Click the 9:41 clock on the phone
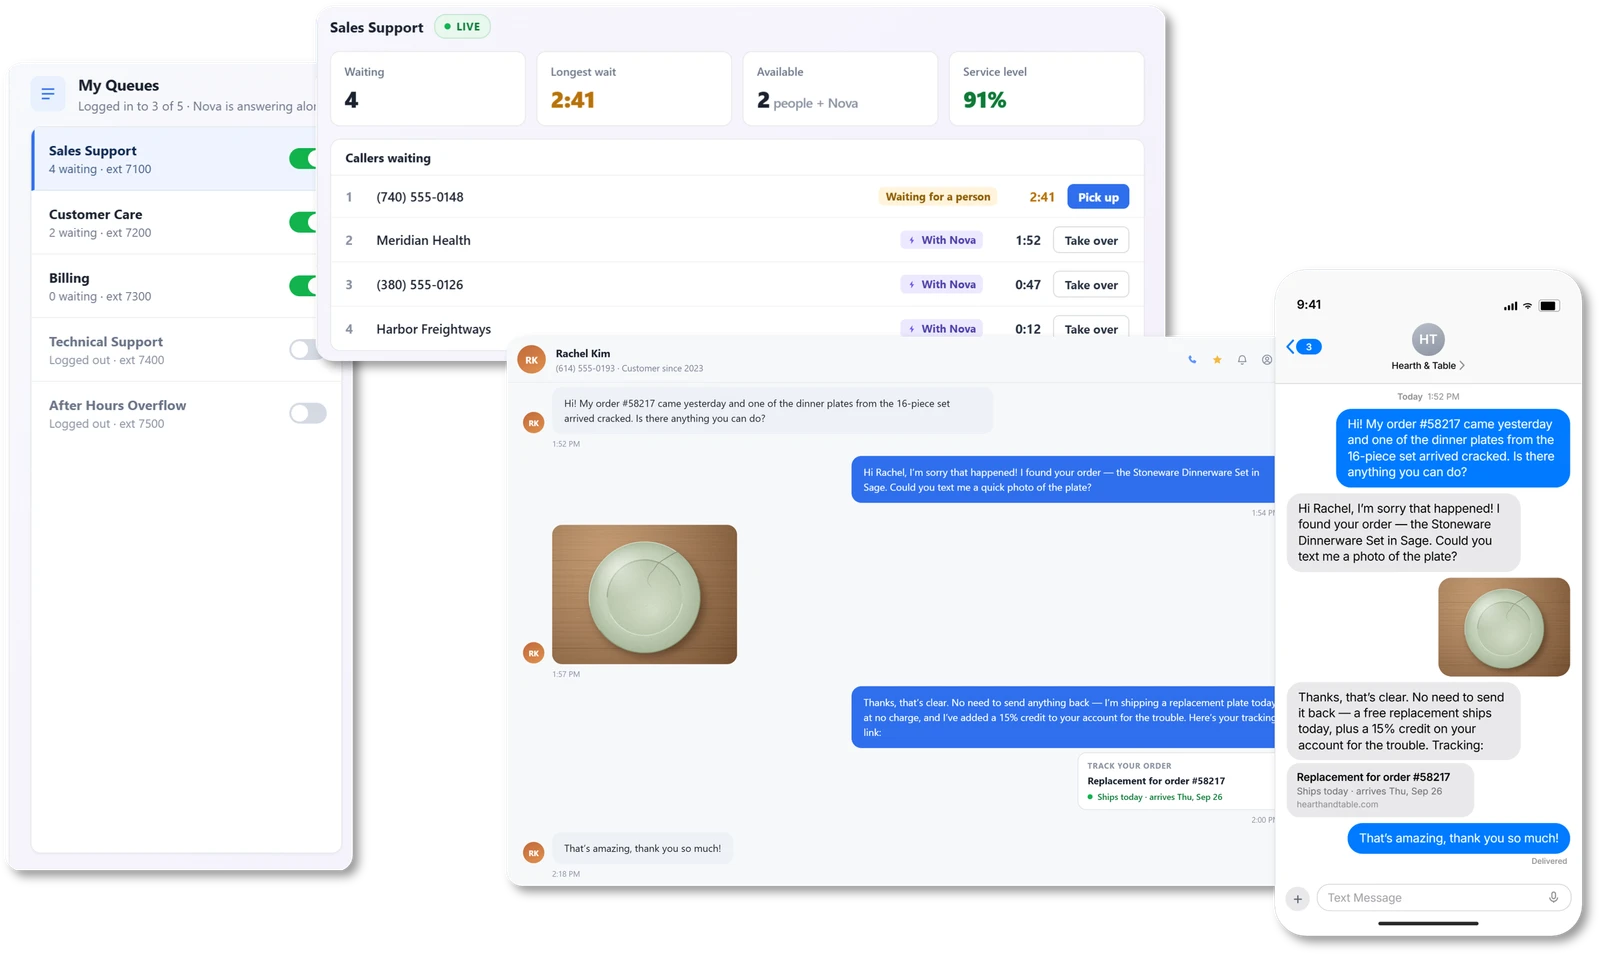Viewport: 1600px width, 954px height. tap(1309, 305)
